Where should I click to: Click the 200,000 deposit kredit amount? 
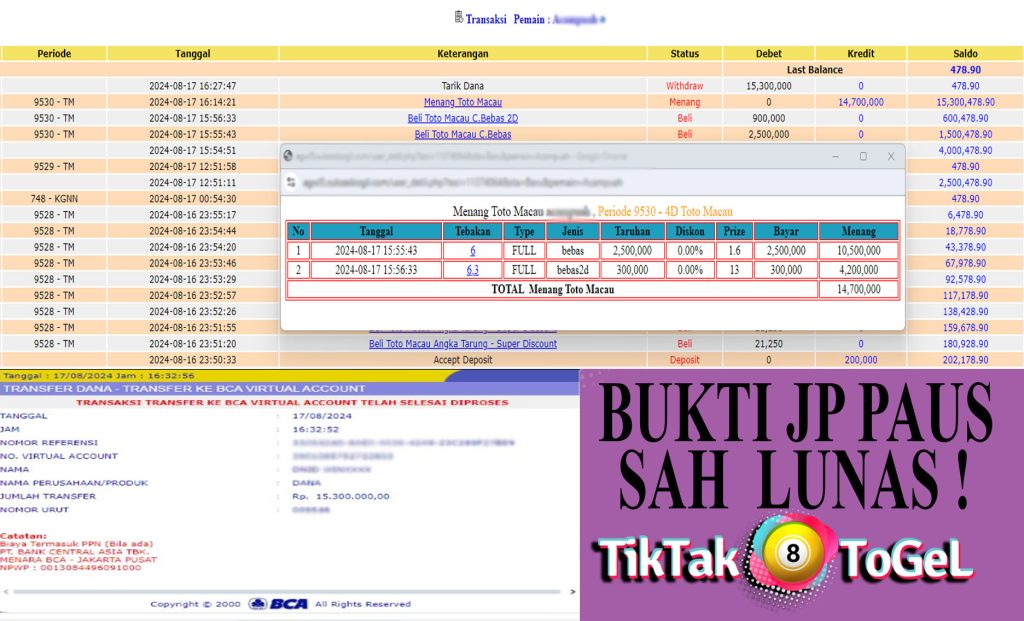(x=860, y=360)
